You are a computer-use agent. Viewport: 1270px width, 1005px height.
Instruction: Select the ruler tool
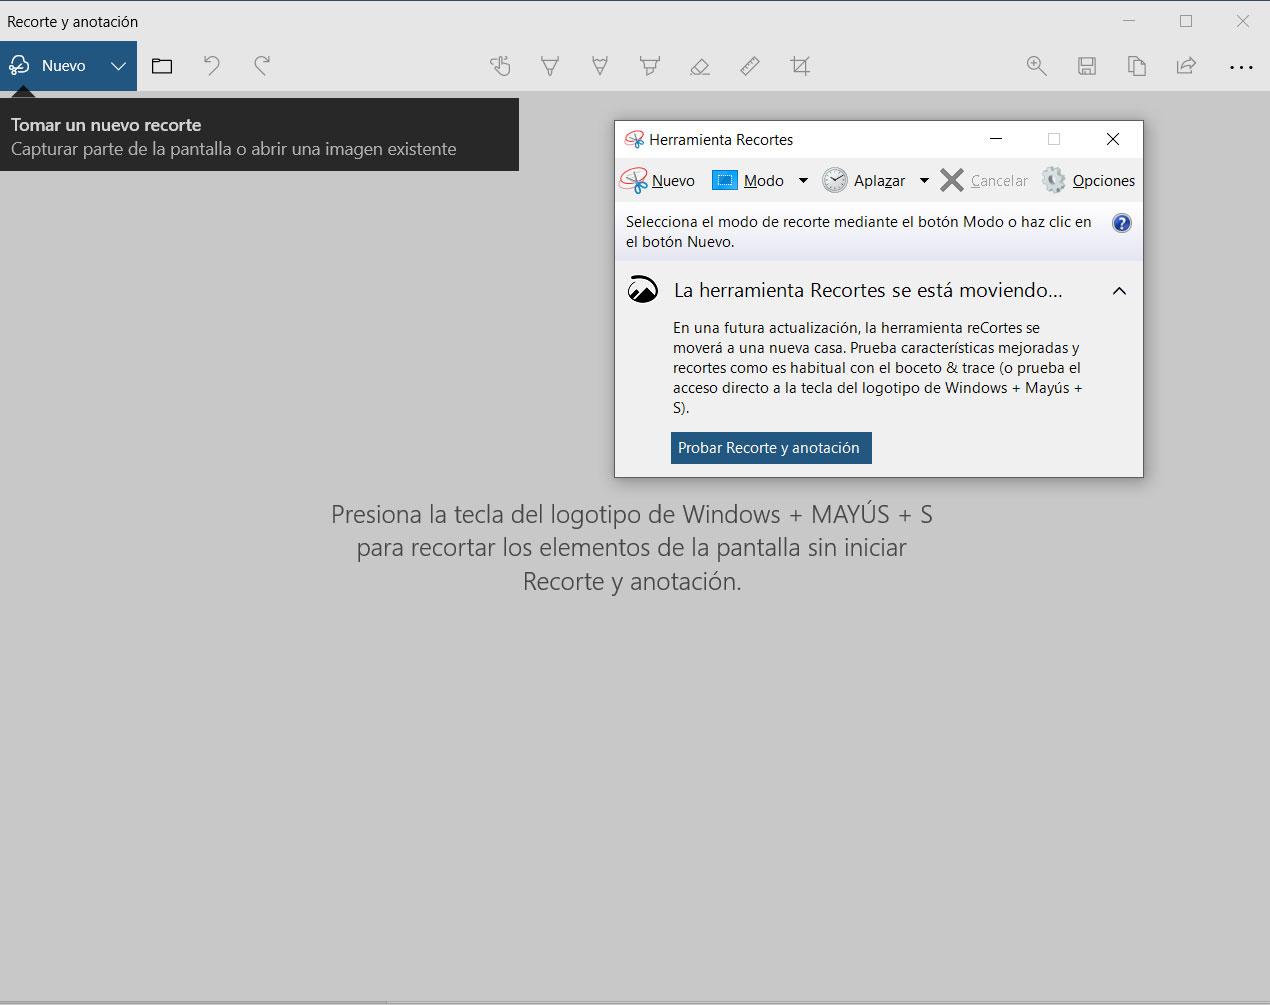pyautogui.click(x=750, y=66)
